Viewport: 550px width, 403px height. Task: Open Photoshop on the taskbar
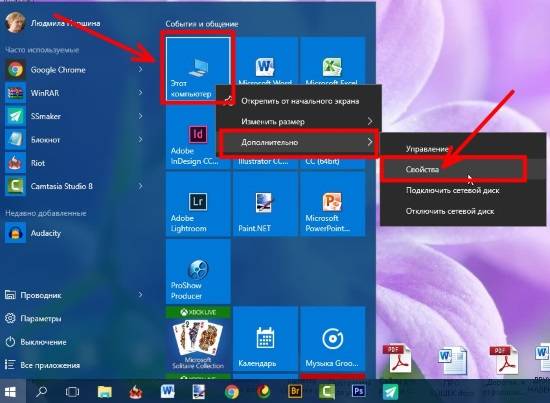click(x=358, y=391)
